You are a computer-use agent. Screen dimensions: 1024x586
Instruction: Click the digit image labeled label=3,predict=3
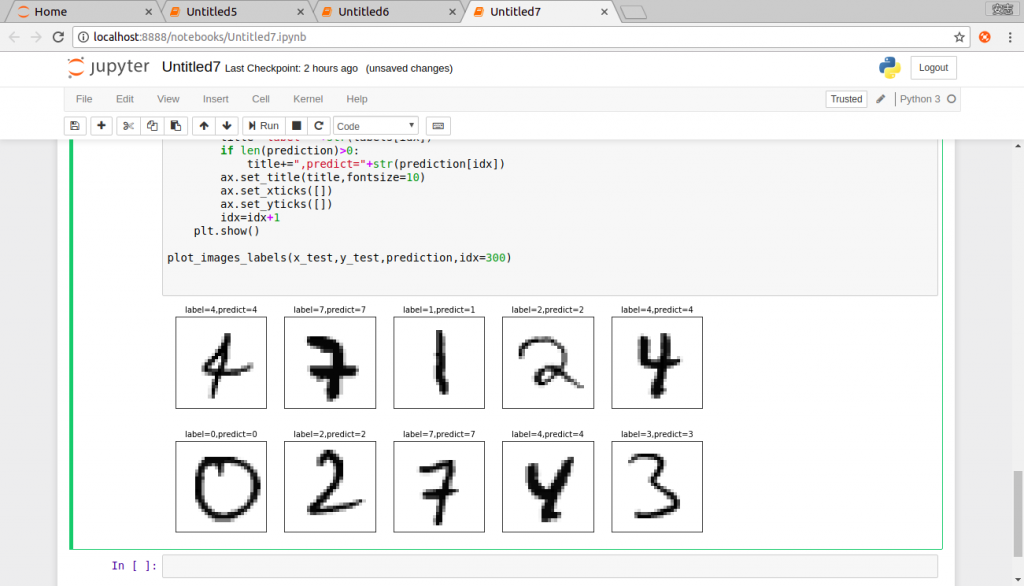click(x=657, y=487)
